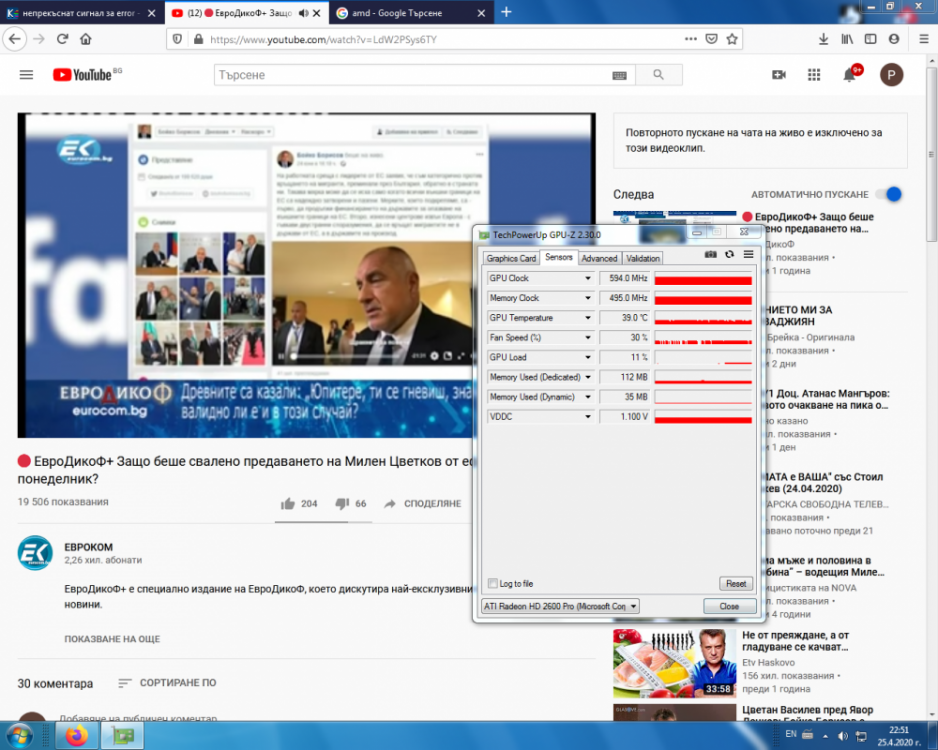Open Firefox downloads icon
Viewport: 938px width, 750px height.
(x=823, y=39)
